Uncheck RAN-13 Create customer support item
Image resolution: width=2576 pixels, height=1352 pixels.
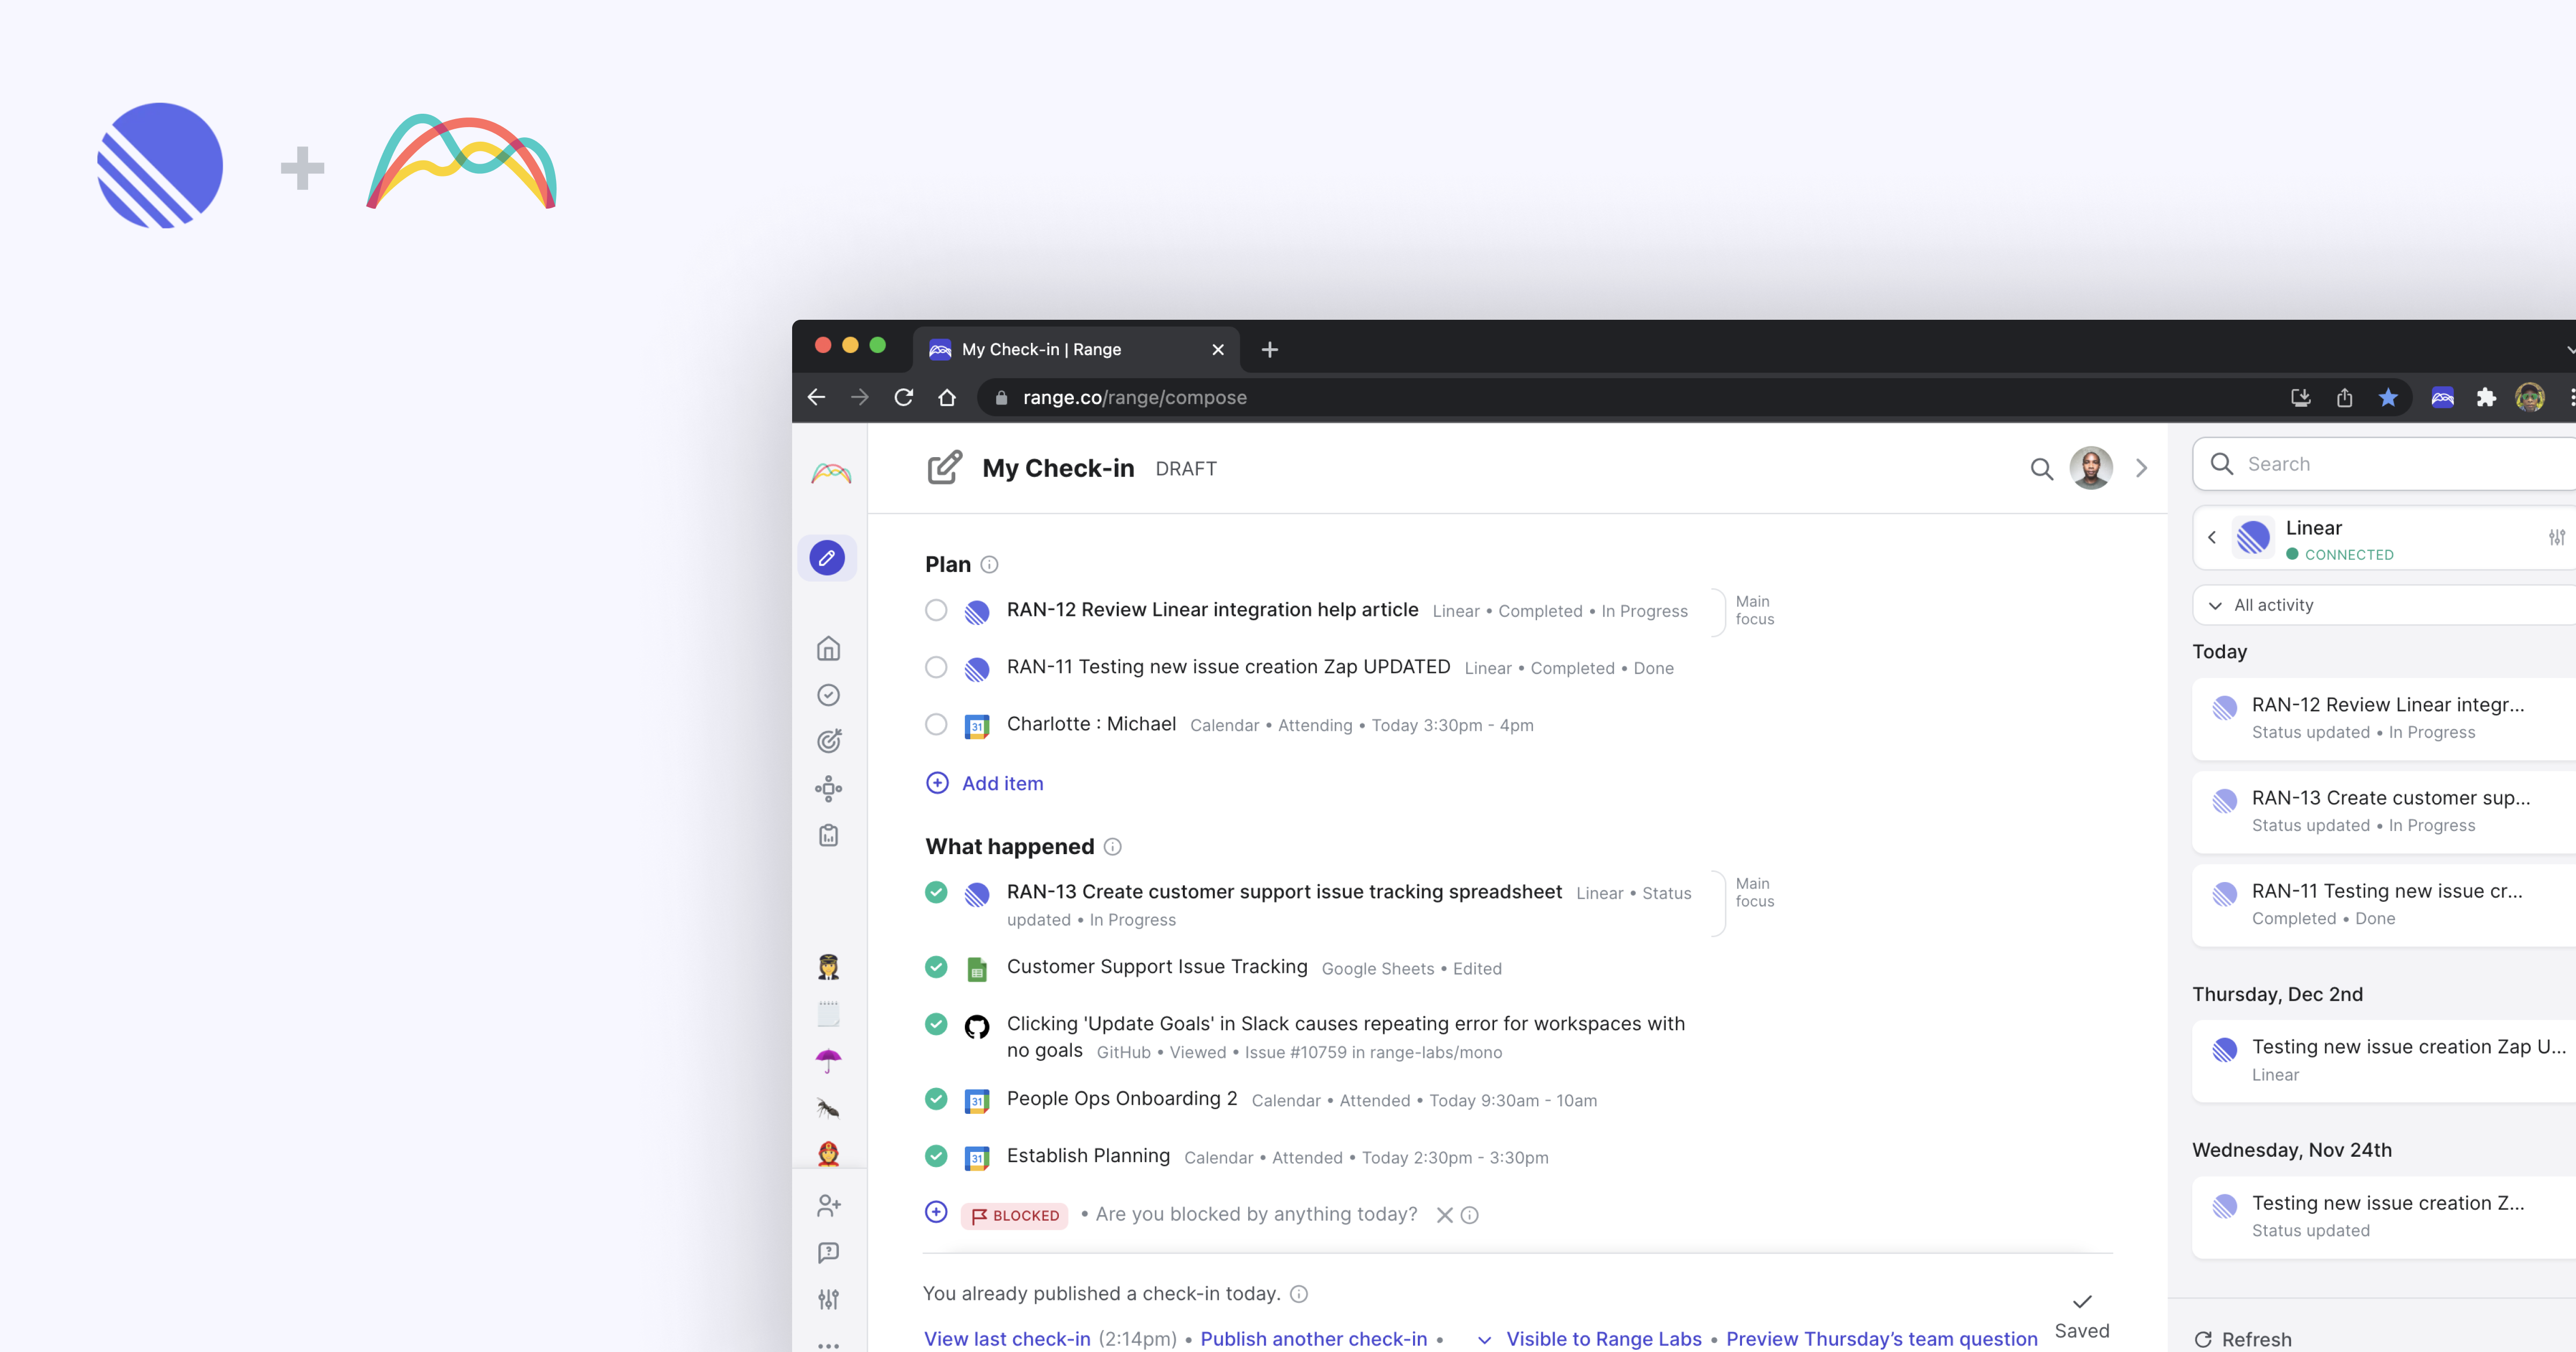pos(936,892)
